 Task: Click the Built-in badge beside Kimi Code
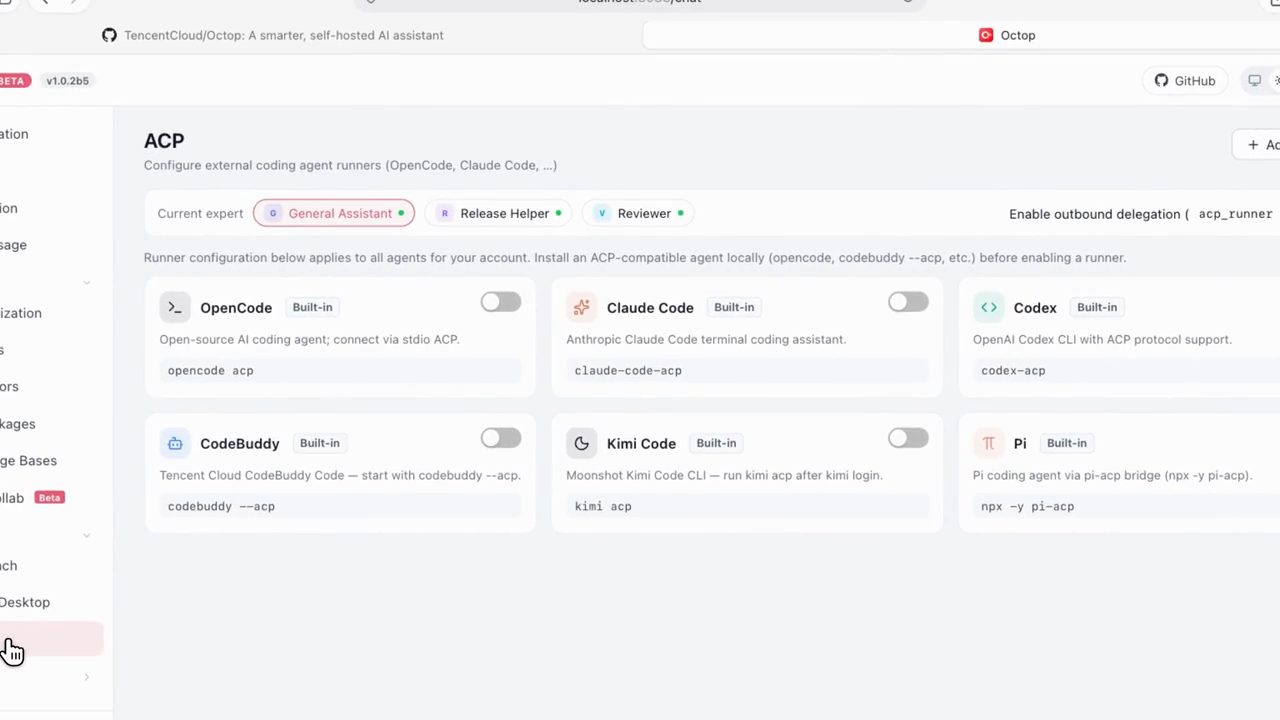pyautogui.click(x=716, y=443)
